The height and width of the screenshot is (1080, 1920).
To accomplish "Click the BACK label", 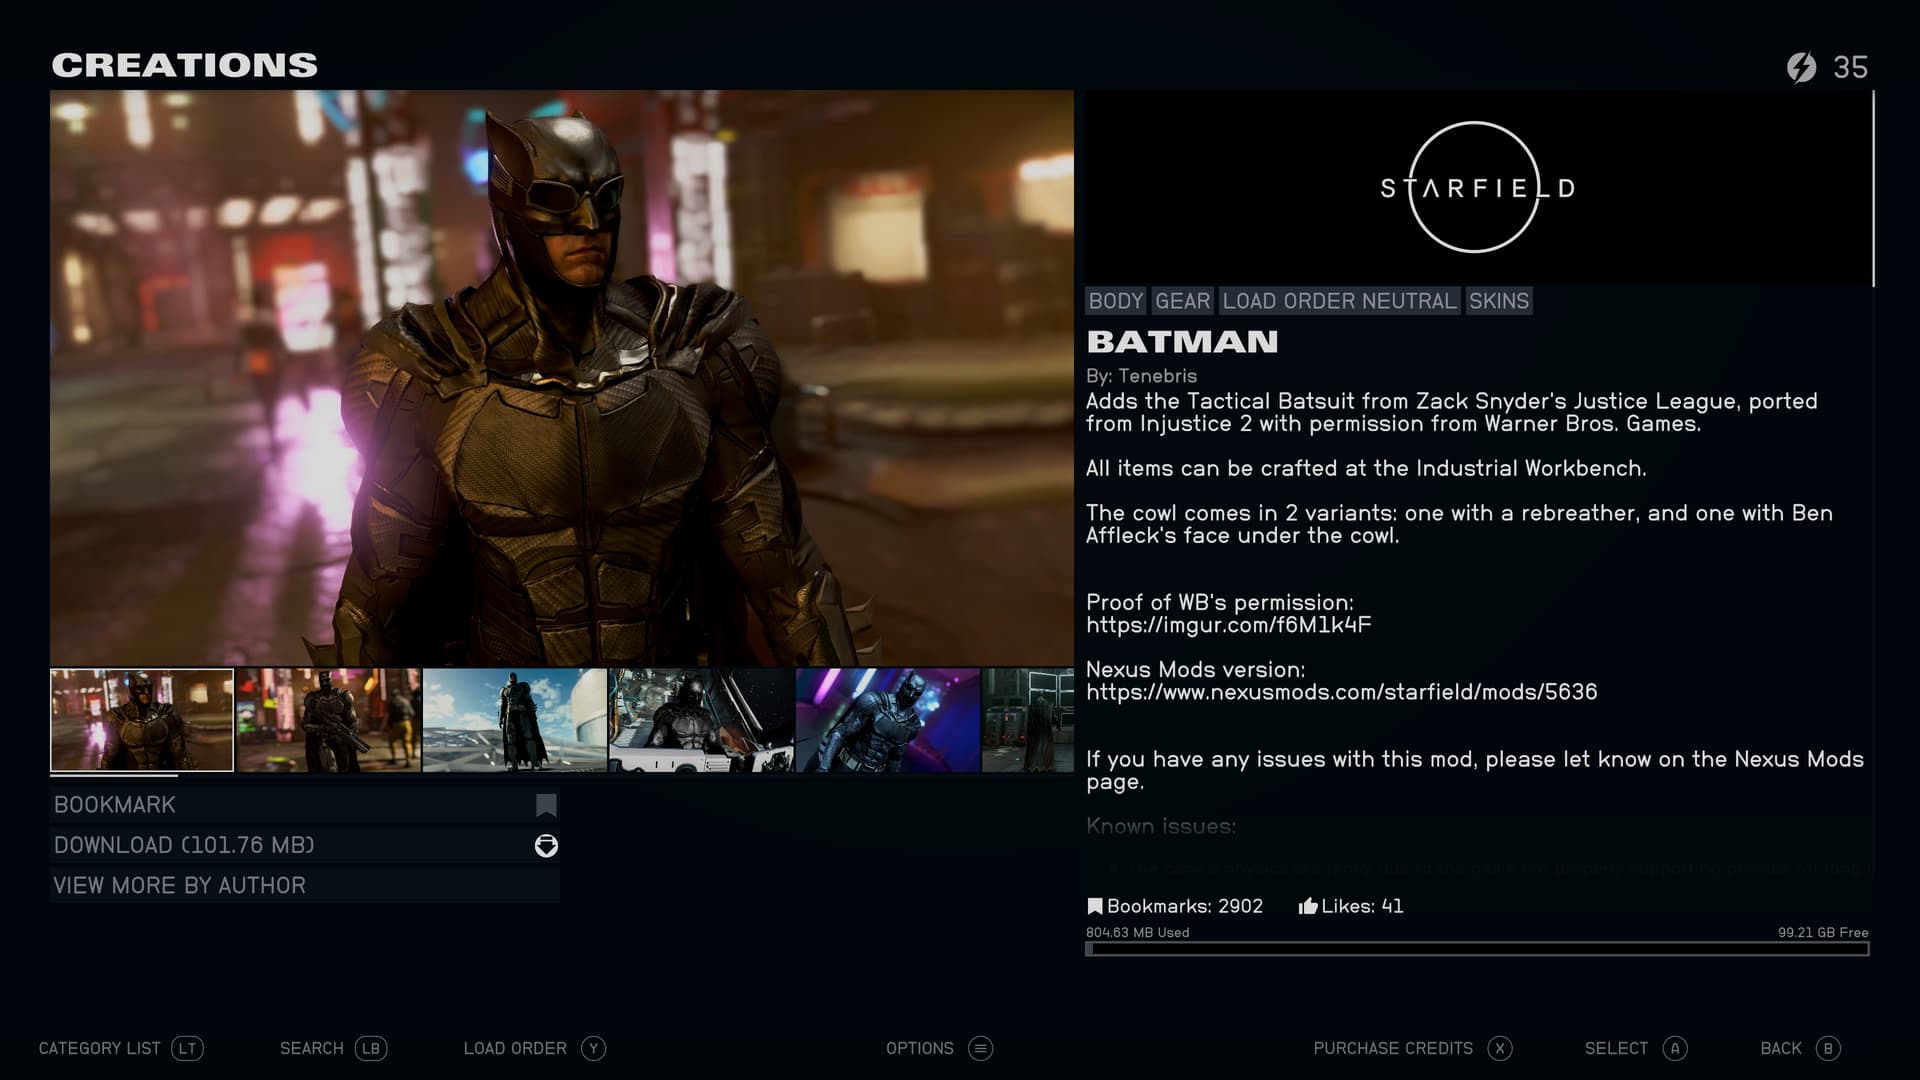I will pos(1781,1048).
